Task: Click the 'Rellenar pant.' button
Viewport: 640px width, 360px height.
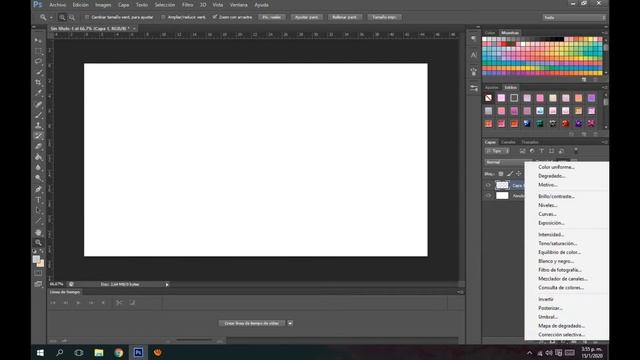Action: 345,17
